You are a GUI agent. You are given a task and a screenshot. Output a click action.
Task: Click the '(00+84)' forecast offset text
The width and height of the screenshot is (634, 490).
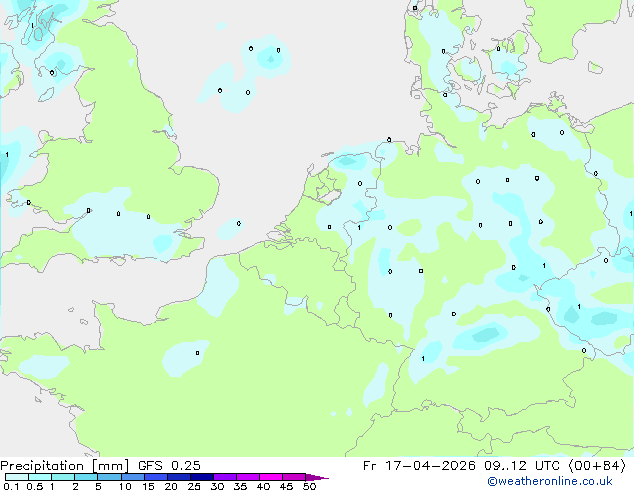click(597, 466)
